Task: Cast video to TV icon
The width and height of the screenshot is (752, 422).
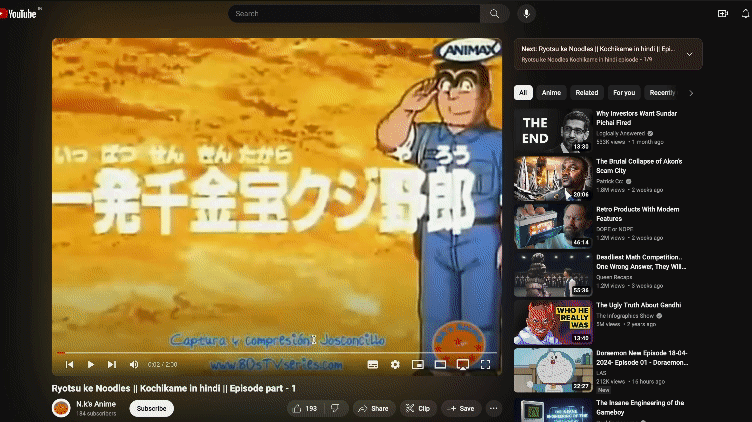Action: pyautogui.click(x=463, y=364)
